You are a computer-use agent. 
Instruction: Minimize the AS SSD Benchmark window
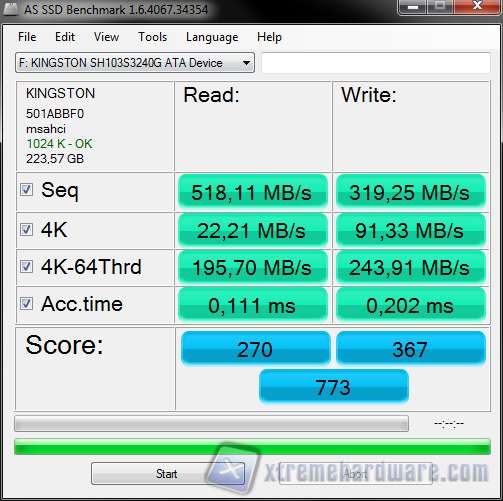413,7
